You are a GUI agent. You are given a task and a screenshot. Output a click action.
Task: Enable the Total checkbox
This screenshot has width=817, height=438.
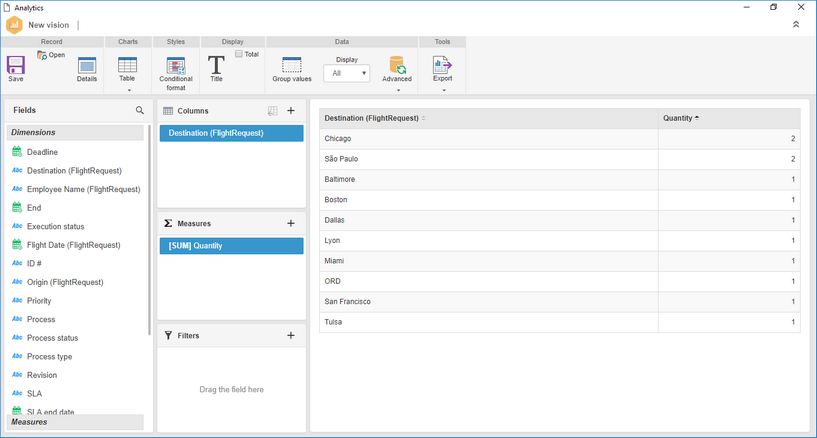pyautogui.click(x=239, y=54)
